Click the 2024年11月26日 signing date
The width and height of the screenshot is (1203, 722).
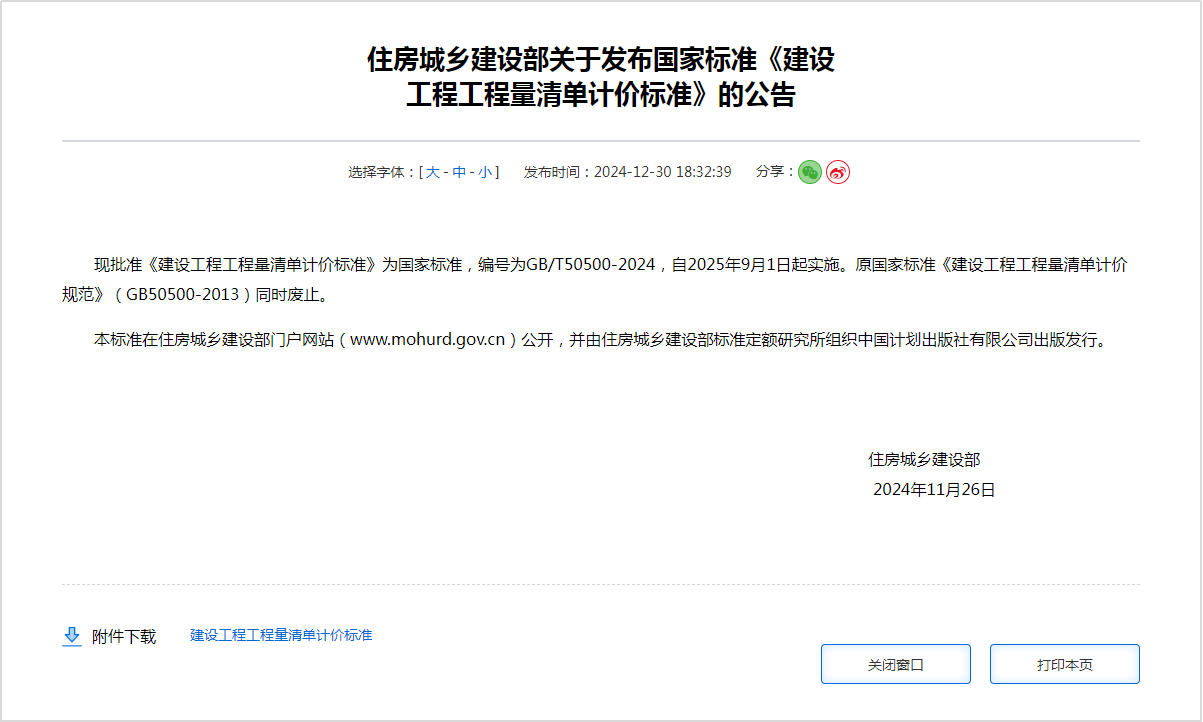click(x=934, y=489)
